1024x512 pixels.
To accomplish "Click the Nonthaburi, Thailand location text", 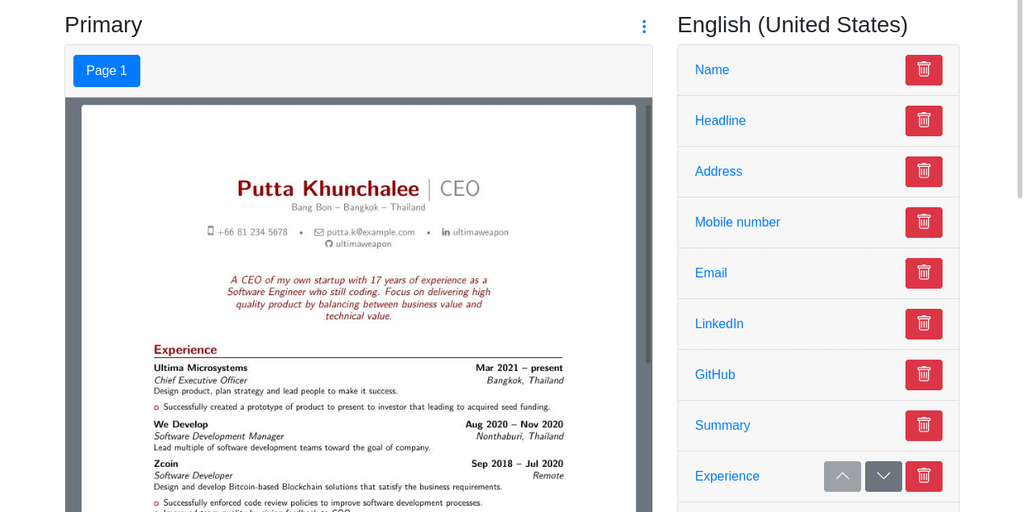I will click(x=520, y=436).
